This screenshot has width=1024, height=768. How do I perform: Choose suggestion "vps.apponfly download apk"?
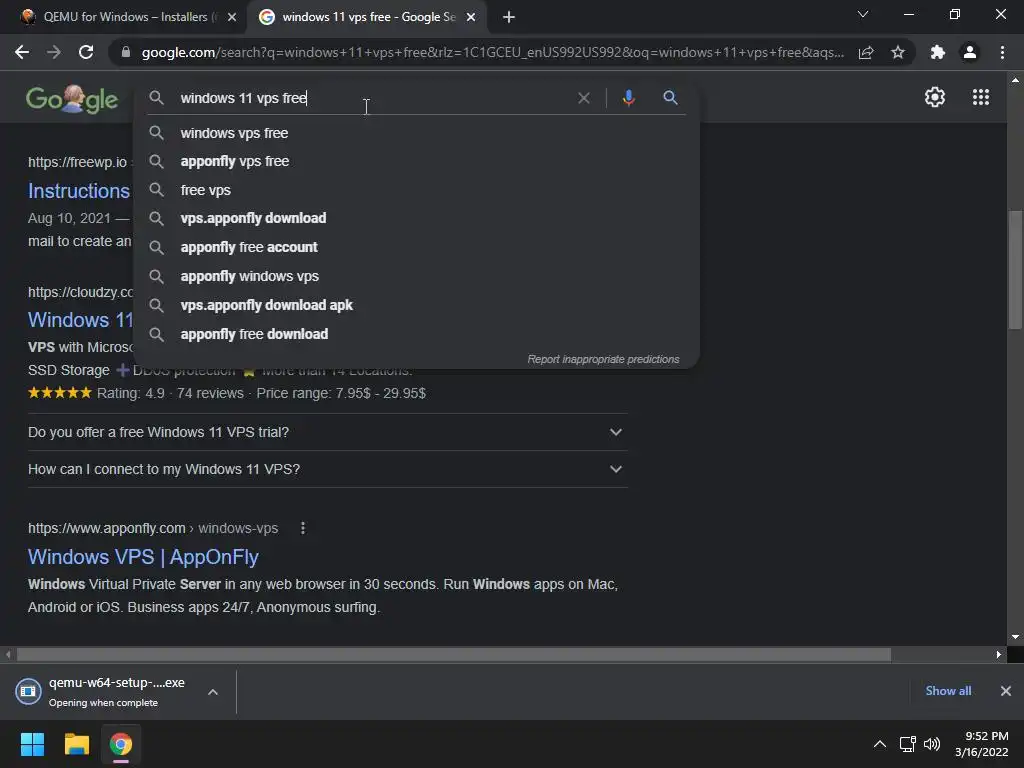[x=416, y=305]
